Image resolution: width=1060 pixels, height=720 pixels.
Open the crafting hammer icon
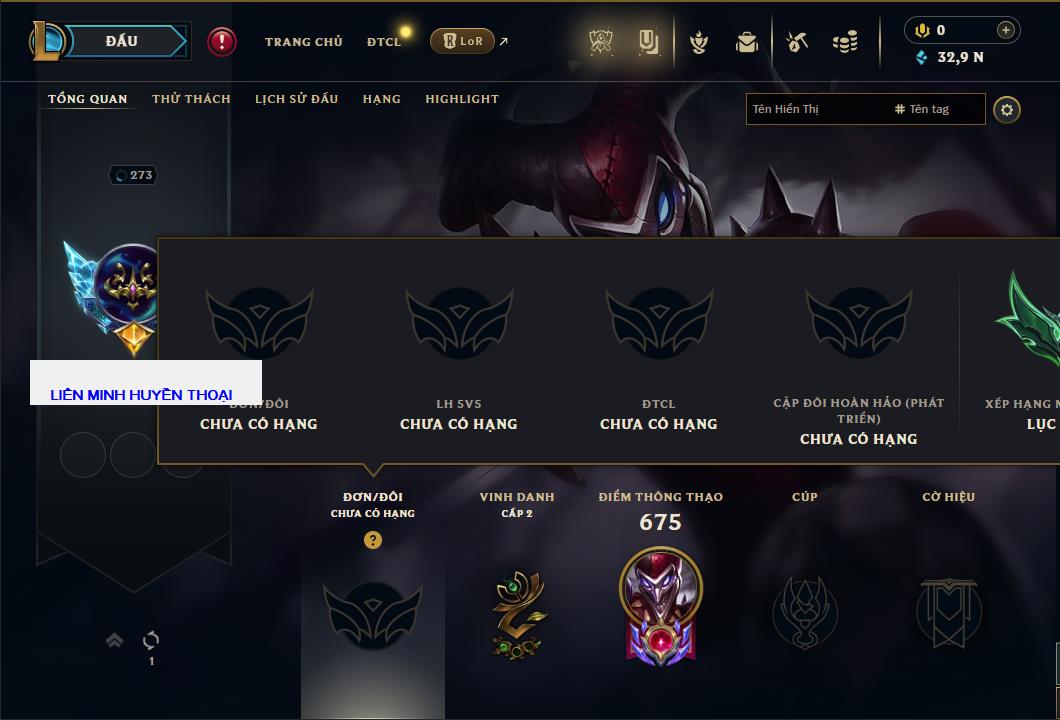[x=797, y=42]
